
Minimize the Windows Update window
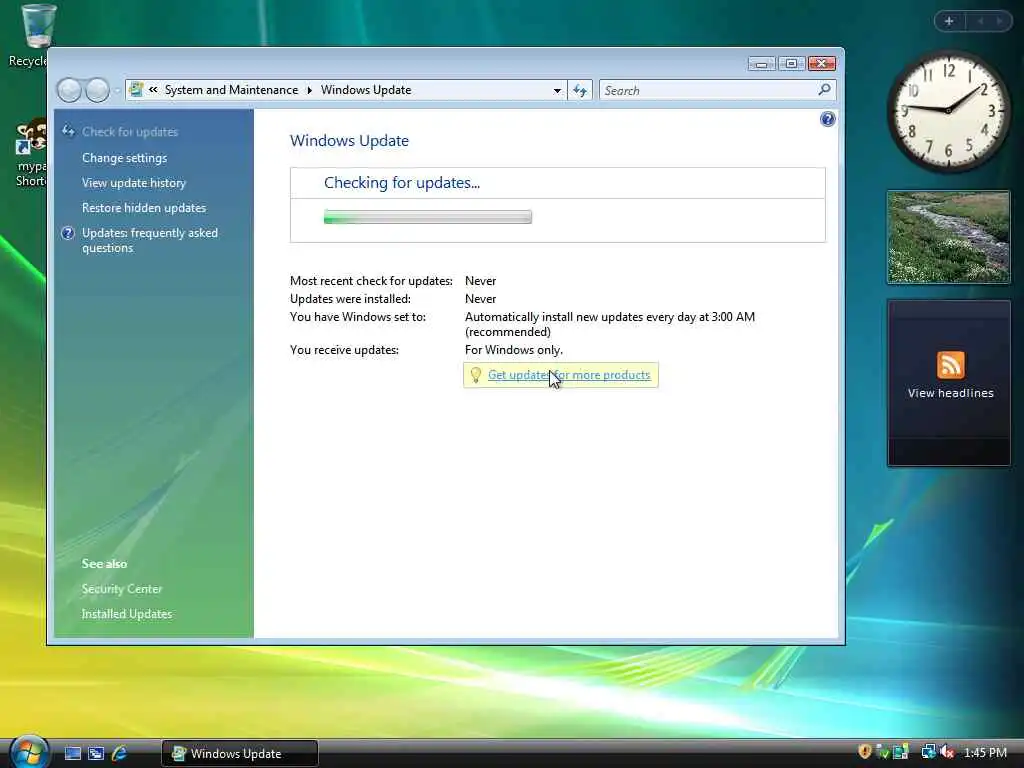tap(761, 63)
